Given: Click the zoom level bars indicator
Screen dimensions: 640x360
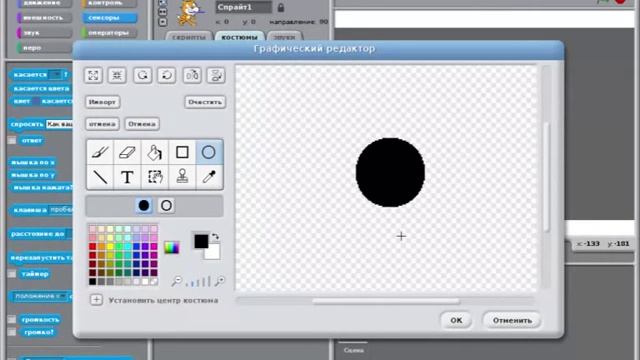Looking at the screenshot, I should pos(198,281).
